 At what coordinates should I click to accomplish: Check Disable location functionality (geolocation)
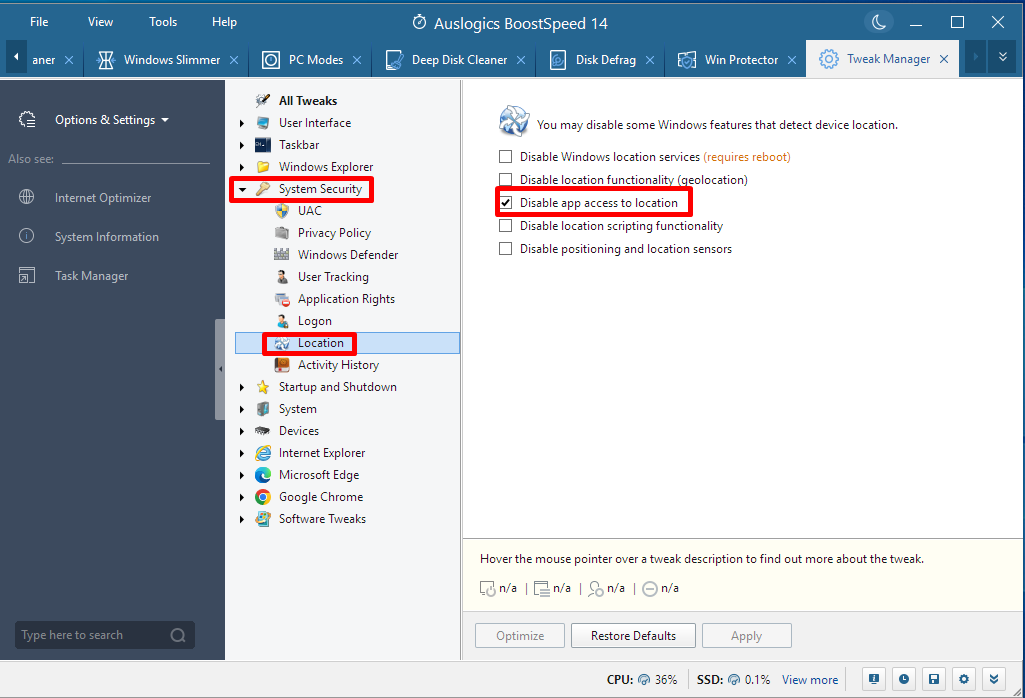click(x=505, y=179)
